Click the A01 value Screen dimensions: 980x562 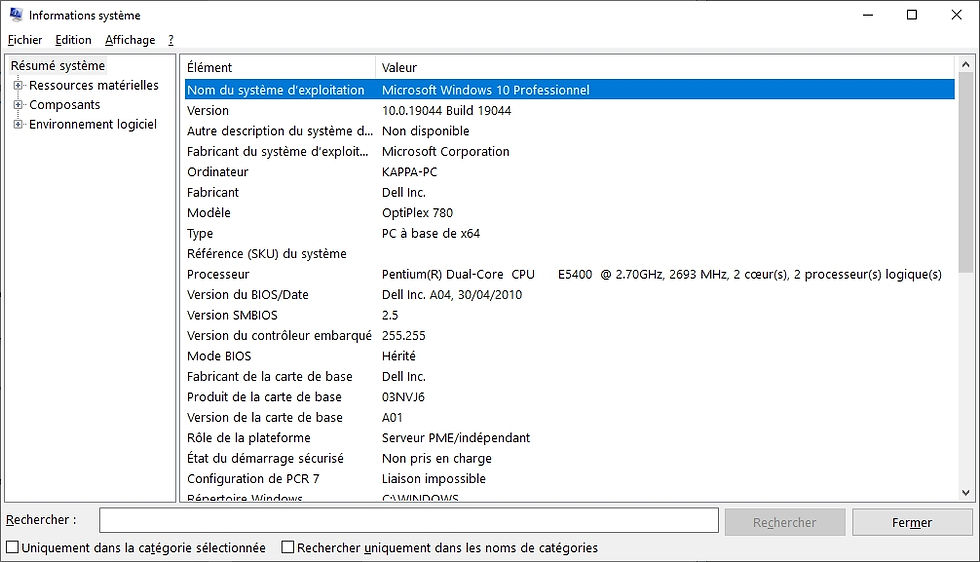point(392,418)
